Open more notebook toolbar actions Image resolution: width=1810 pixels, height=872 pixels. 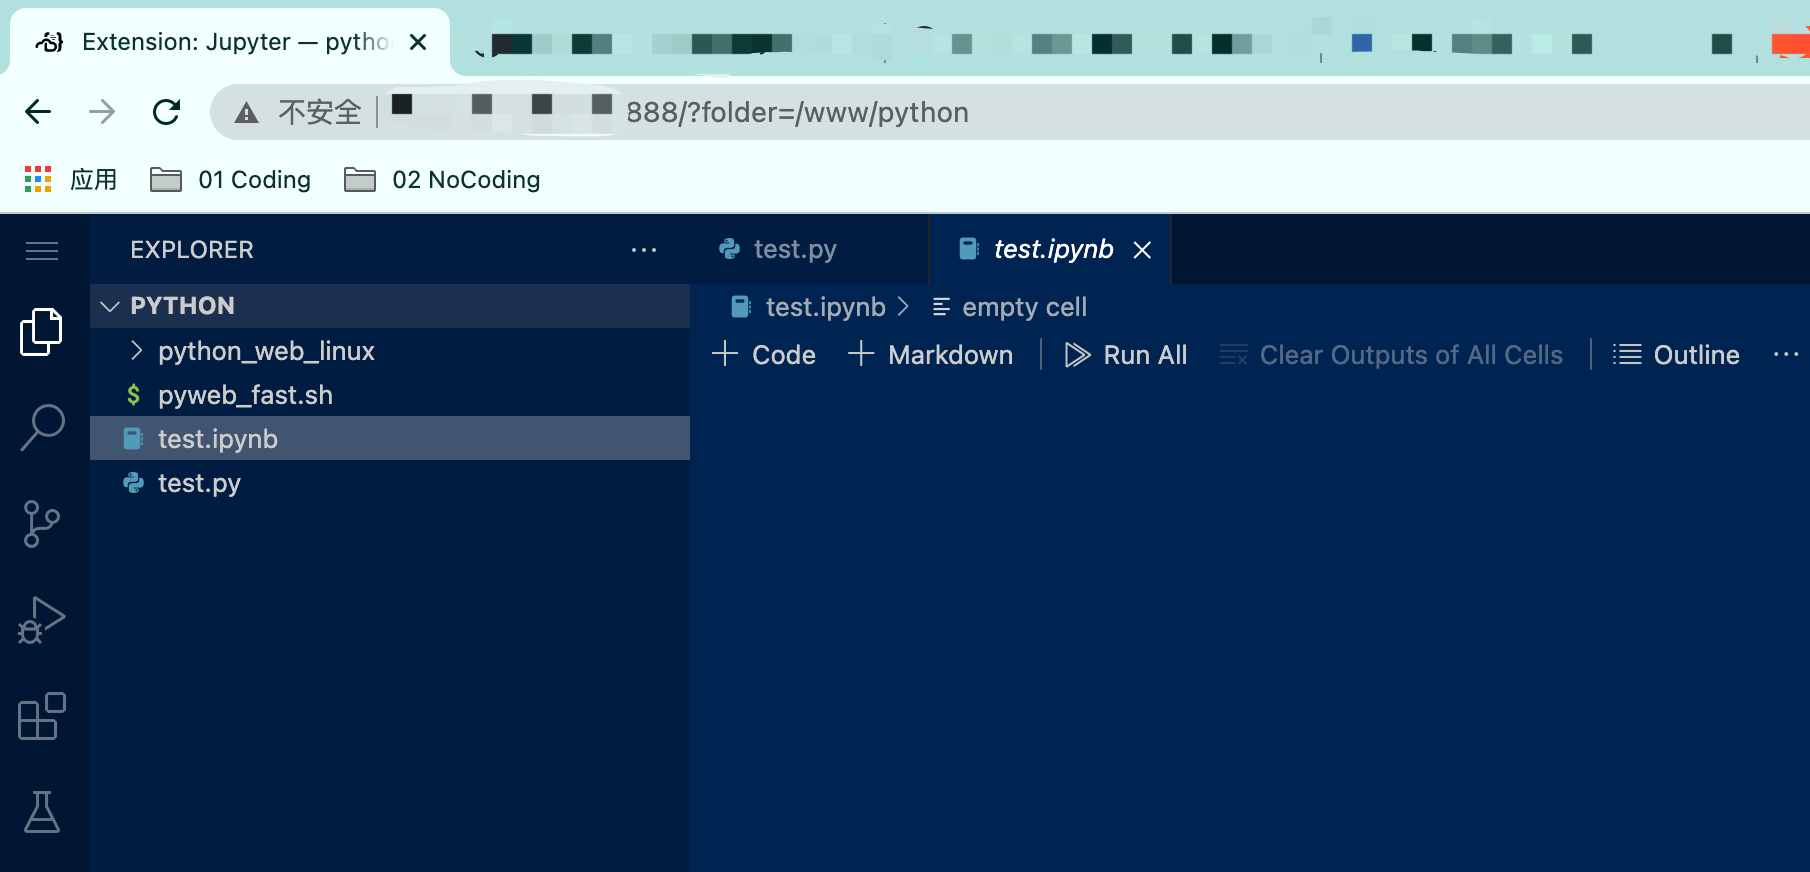coord(1785,355)
